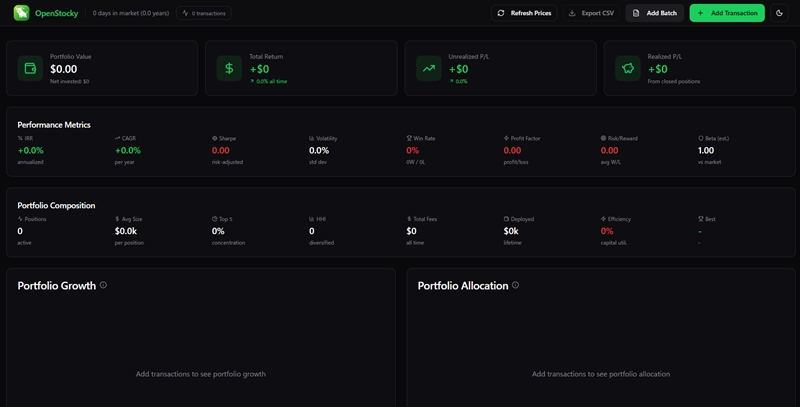Click the 0 transactions badge

point(204,13)
